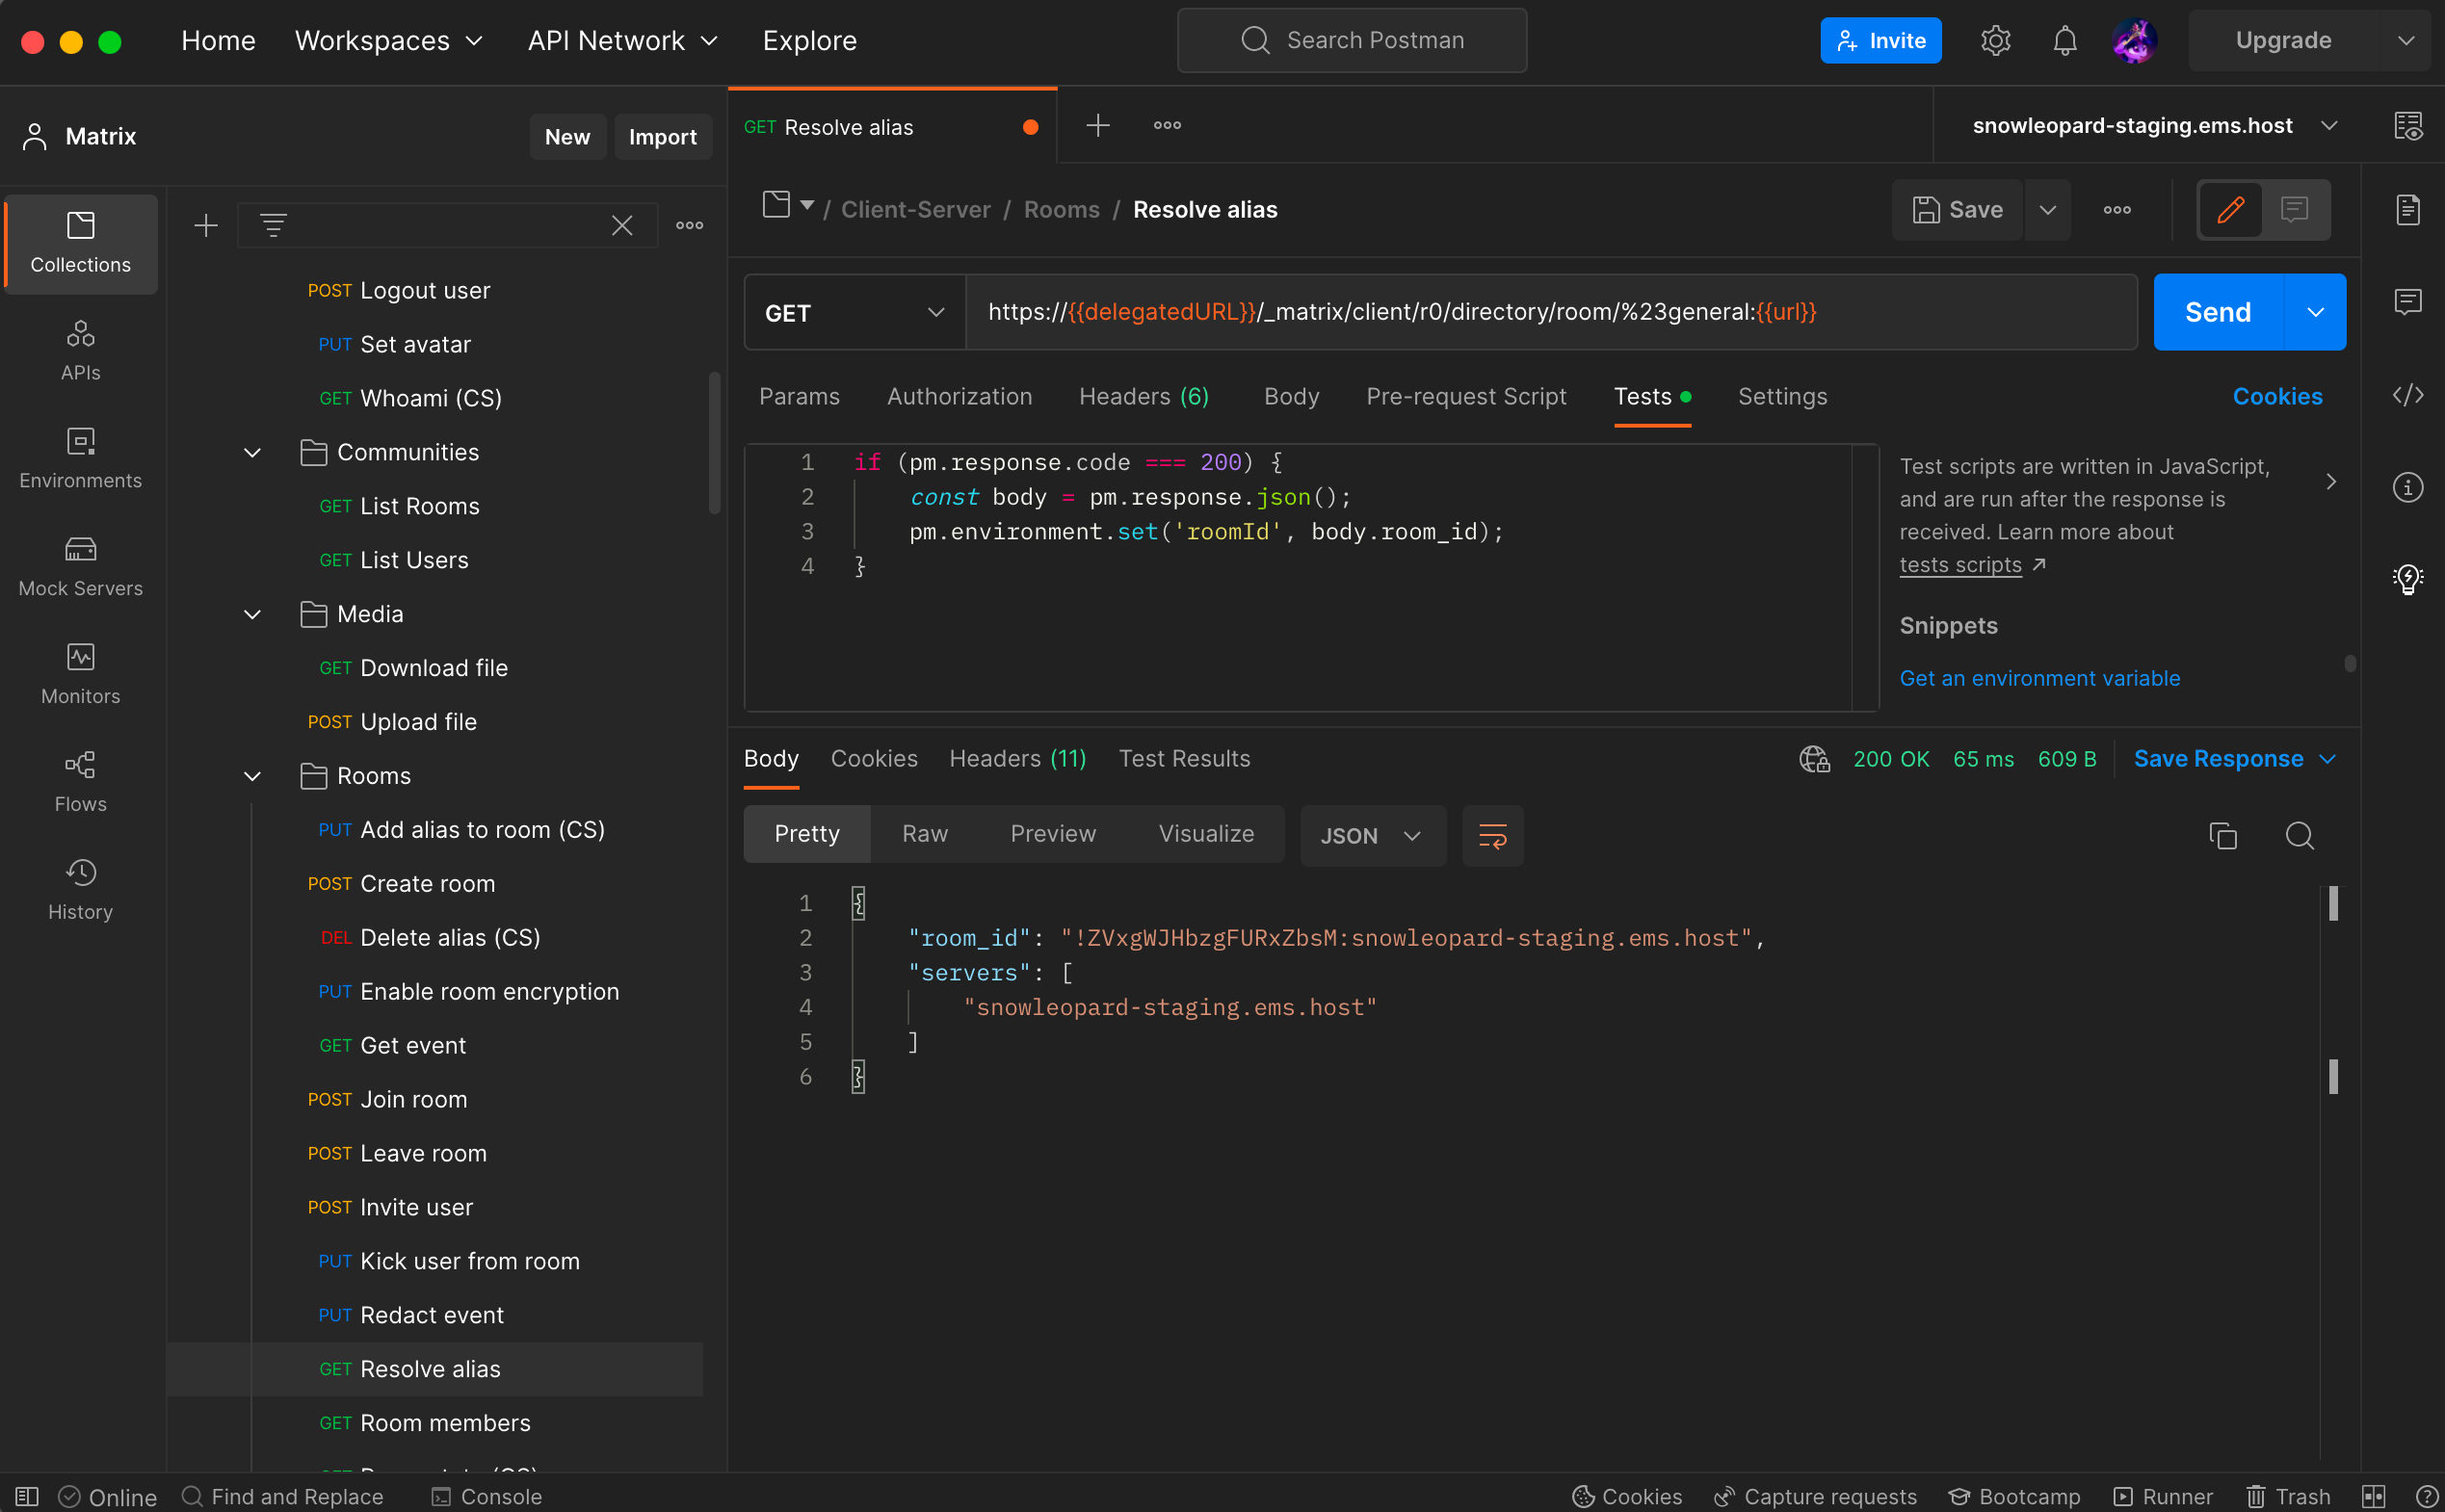This screenshot has width=2445, height=1512.
Task: Open the Cookies link near Send
Action: 2277,396
